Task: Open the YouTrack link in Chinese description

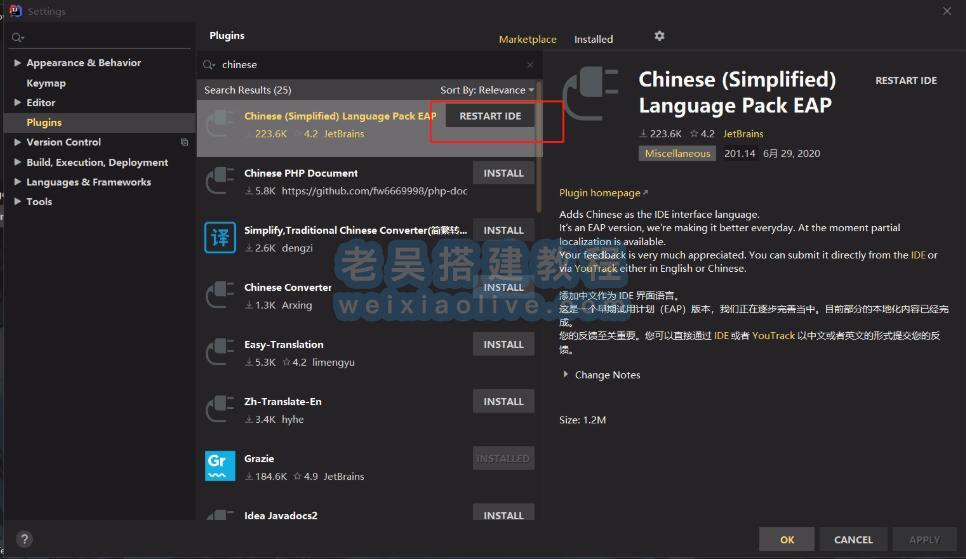Action: tap(773, 335)
